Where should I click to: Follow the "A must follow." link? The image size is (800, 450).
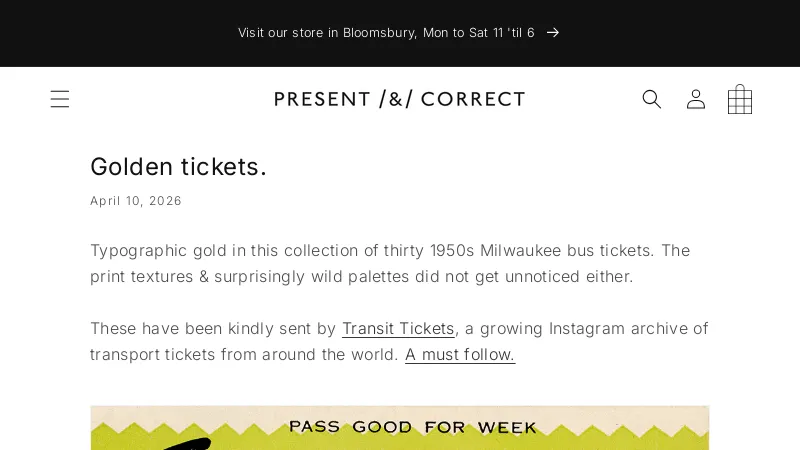point(460,354)
